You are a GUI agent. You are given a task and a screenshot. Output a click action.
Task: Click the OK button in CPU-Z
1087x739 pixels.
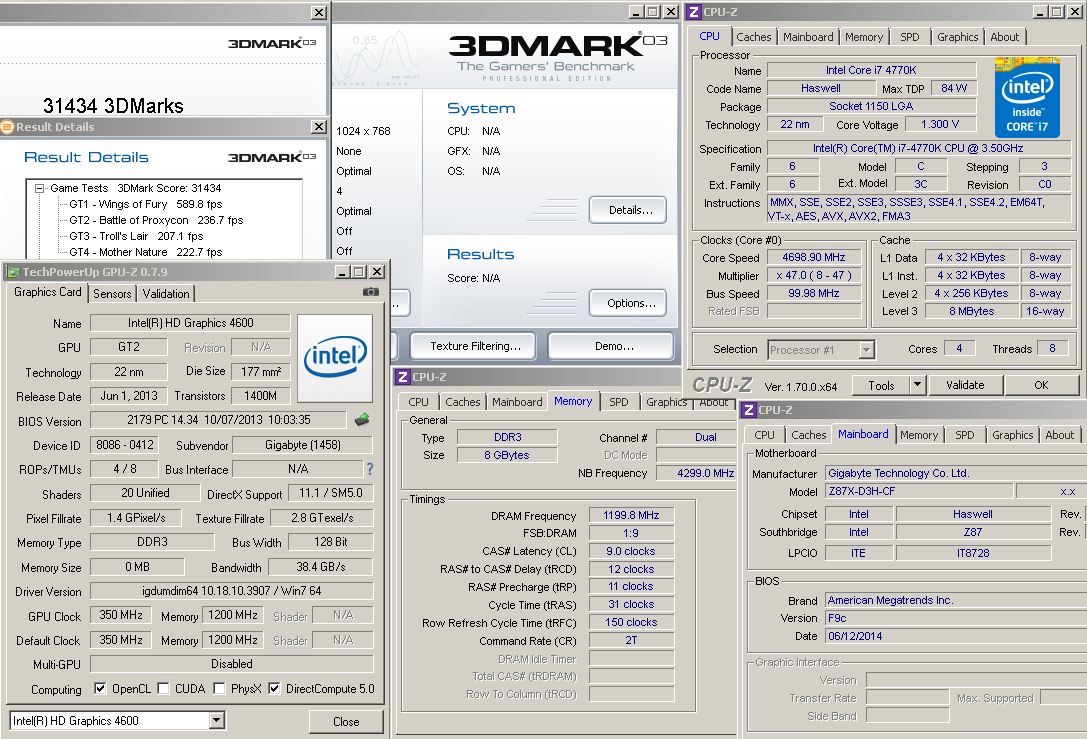(x=1041, y=385)
